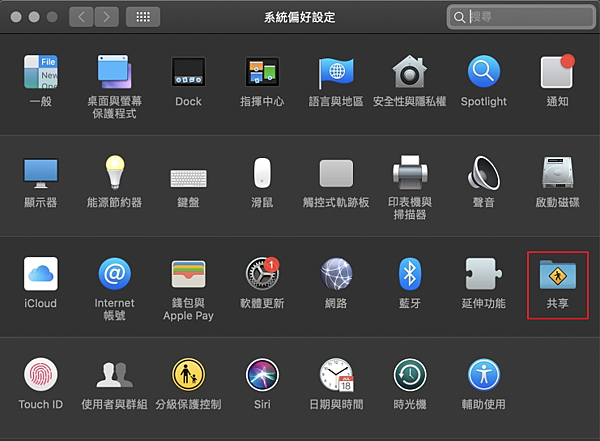Screen dimensions: 600x441
Task: Click the magnifier icon in search field
Action: tap(459, 17)
